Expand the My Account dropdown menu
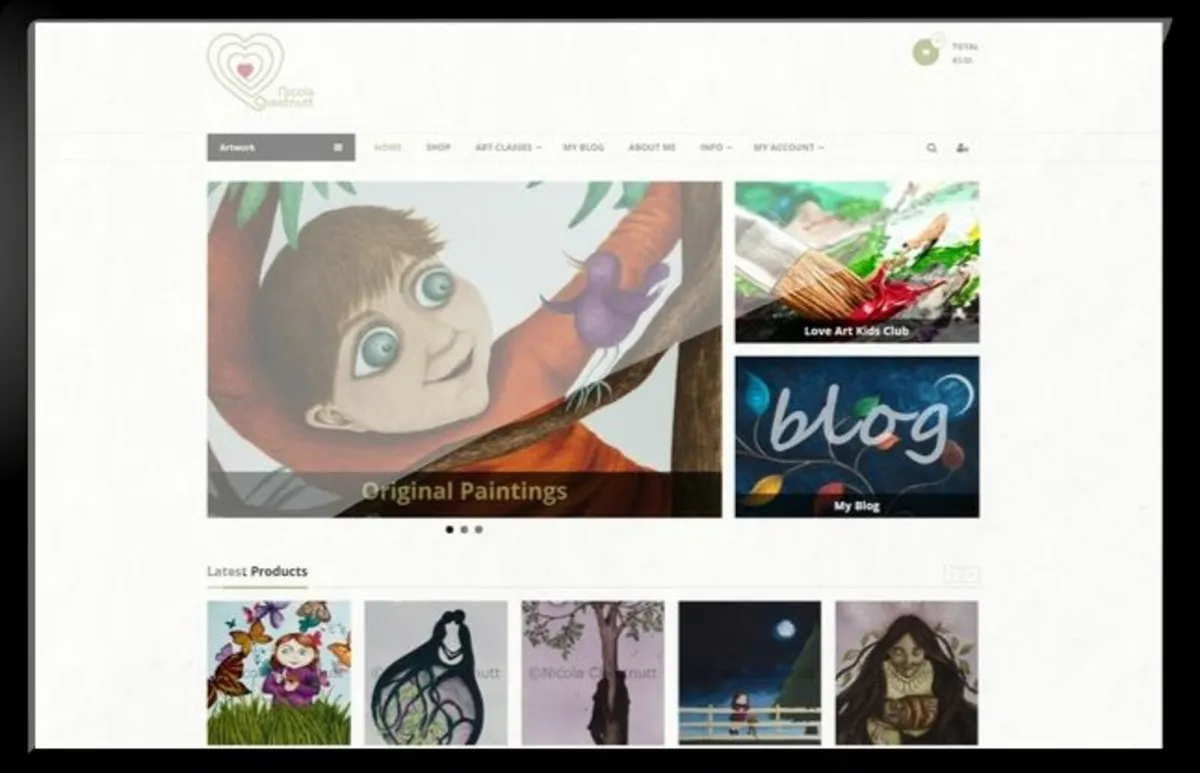Viewport: 1200px width, 773px height. click(x=788, y=148)
